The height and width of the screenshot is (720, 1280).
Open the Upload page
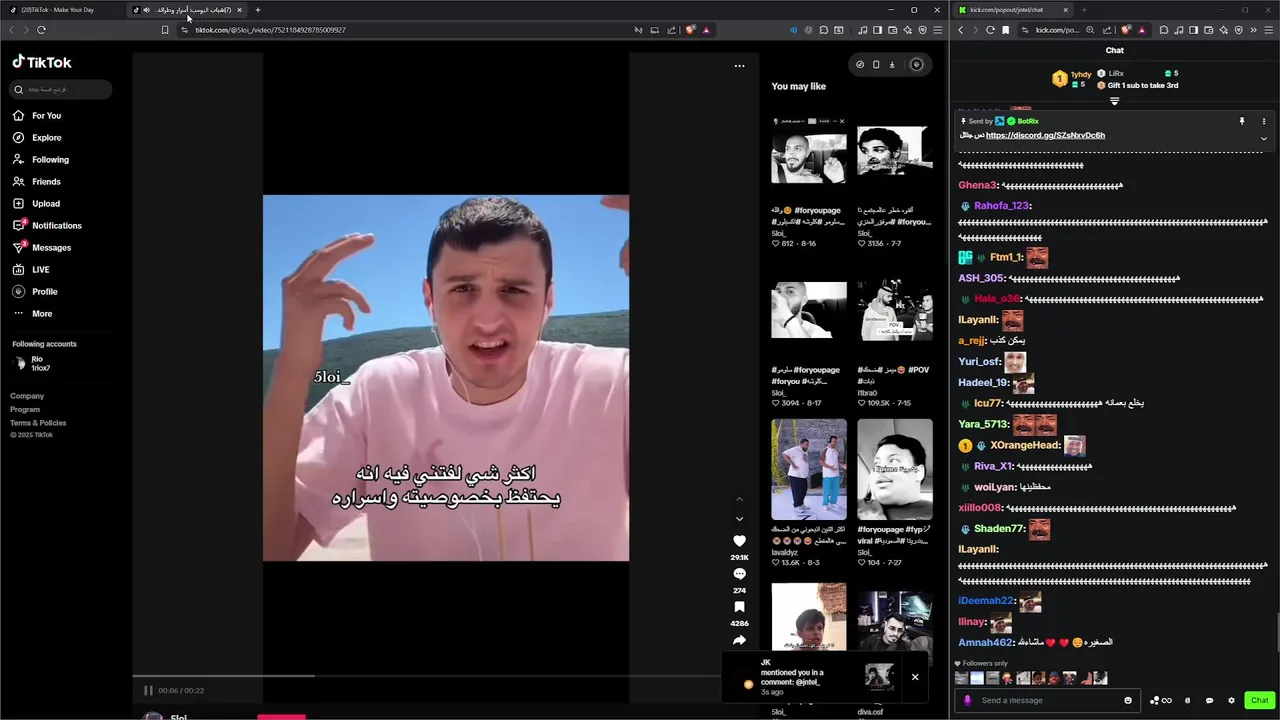37,204
